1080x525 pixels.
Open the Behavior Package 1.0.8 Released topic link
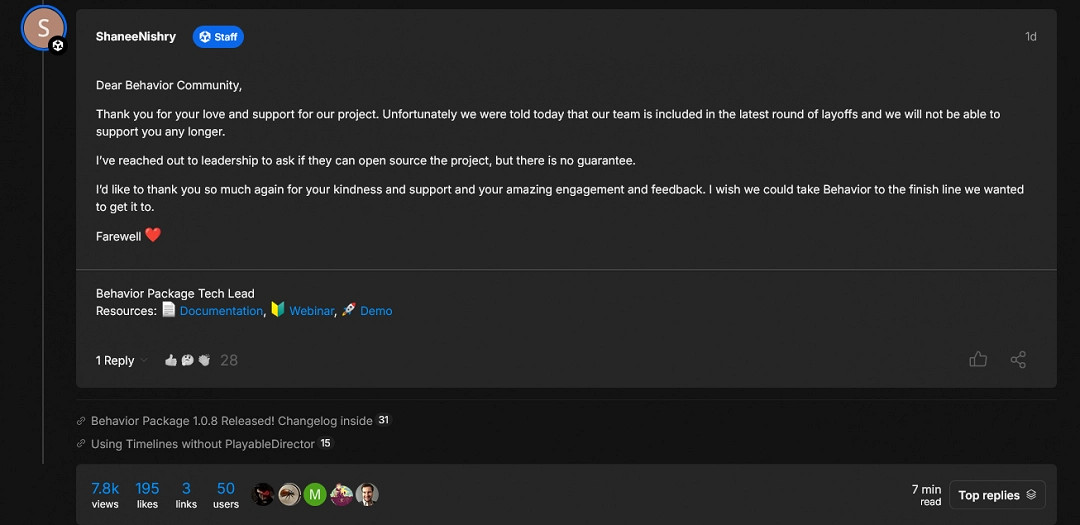(x=231, y=421)
